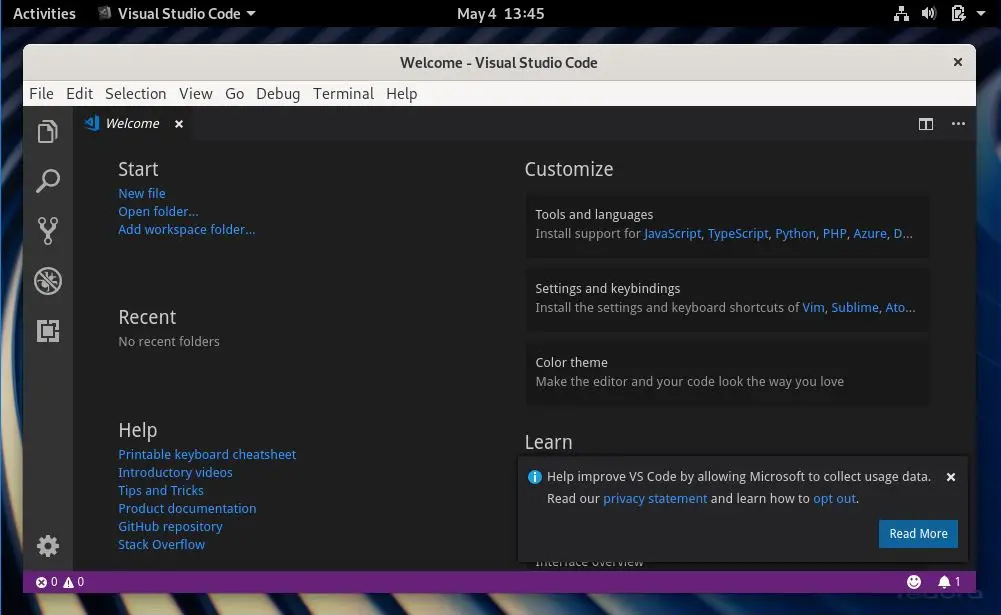Click the No recent folders text
Viewport: 1001px width, 615px height.
[169, 342]
